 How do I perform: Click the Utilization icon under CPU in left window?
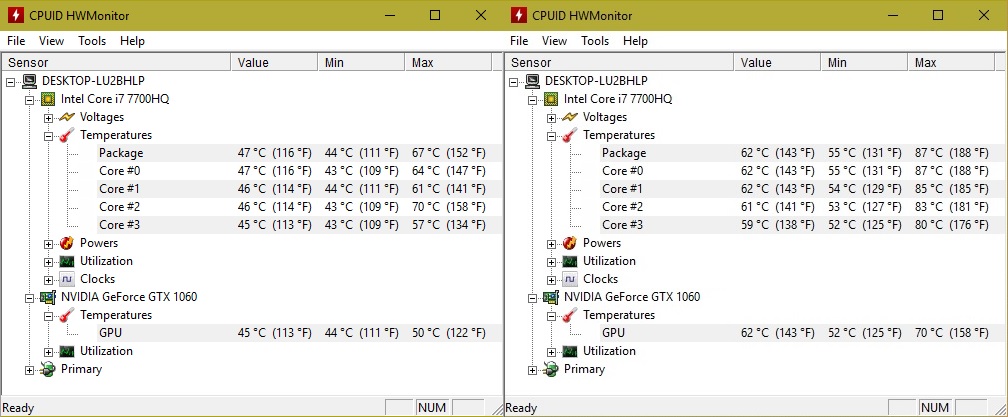pos(67,261)
